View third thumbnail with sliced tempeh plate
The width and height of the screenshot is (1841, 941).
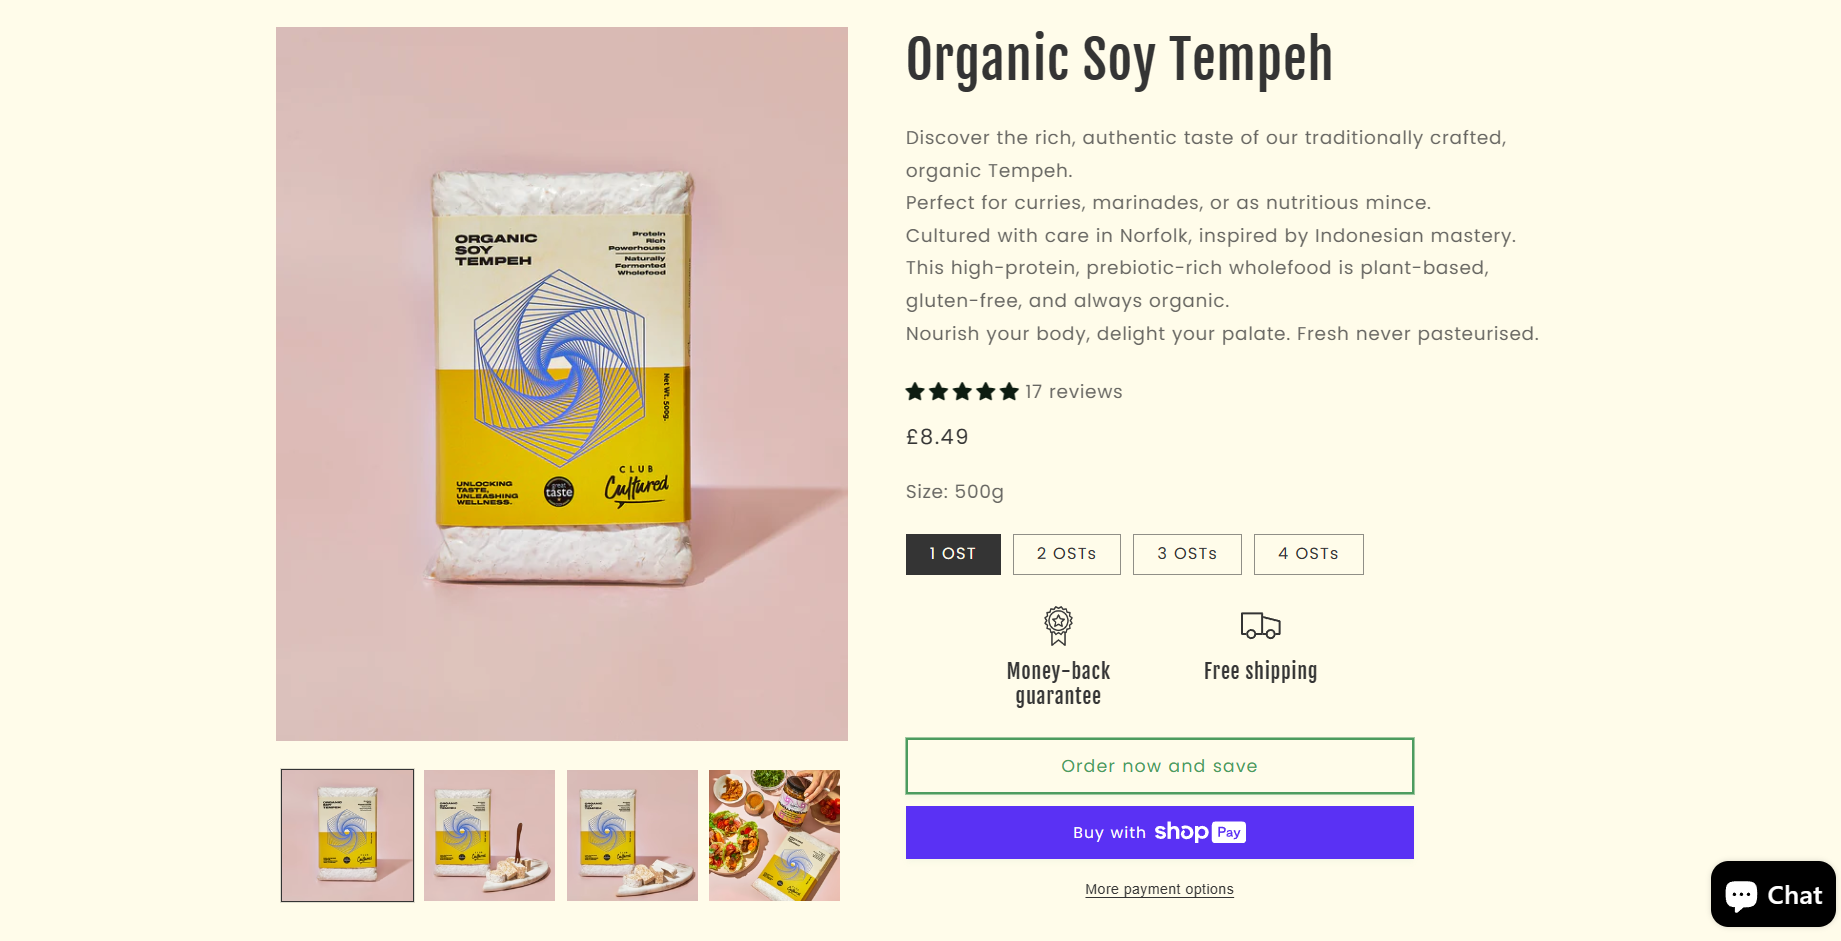632,835
